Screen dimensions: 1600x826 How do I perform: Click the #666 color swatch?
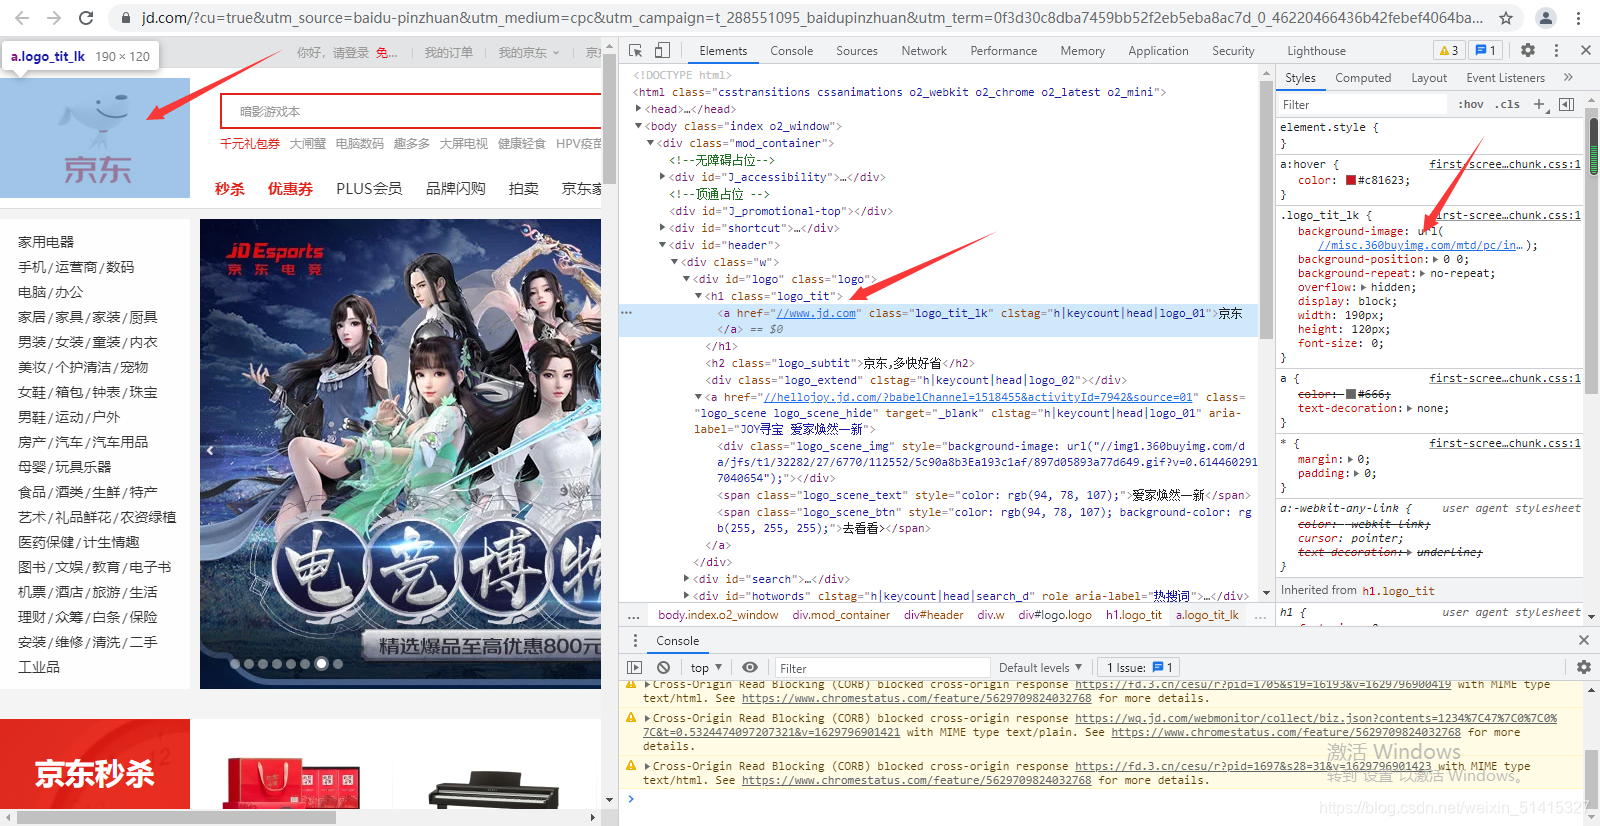pyautogui.click(x=1350, y=394)
